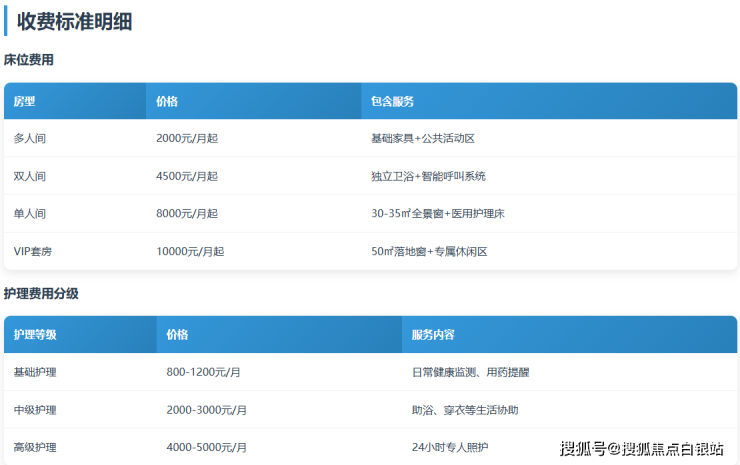Select the 床位费用 section heading
The height and width of the screenshot is (465, 740).
29,60
